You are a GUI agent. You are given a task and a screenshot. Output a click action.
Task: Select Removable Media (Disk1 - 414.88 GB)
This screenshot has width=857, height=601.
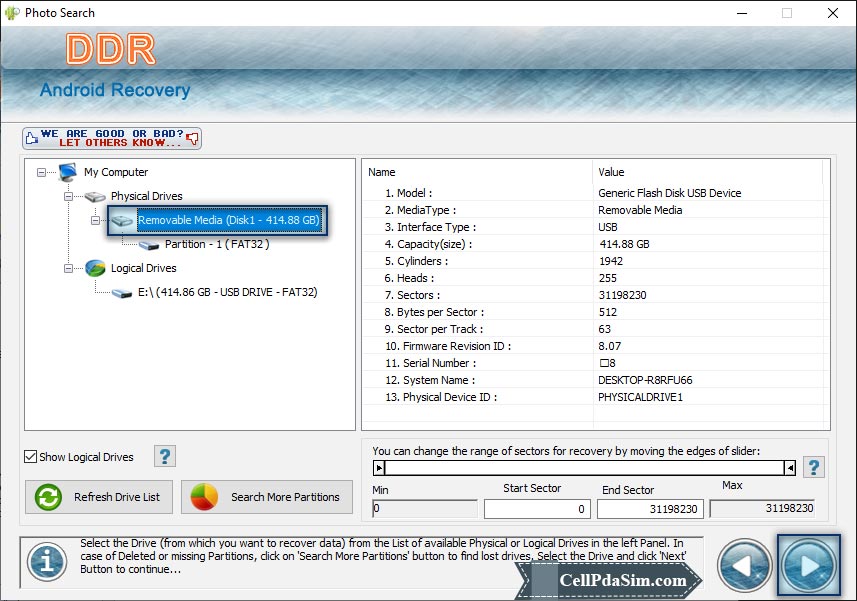[x=228, y=220]
